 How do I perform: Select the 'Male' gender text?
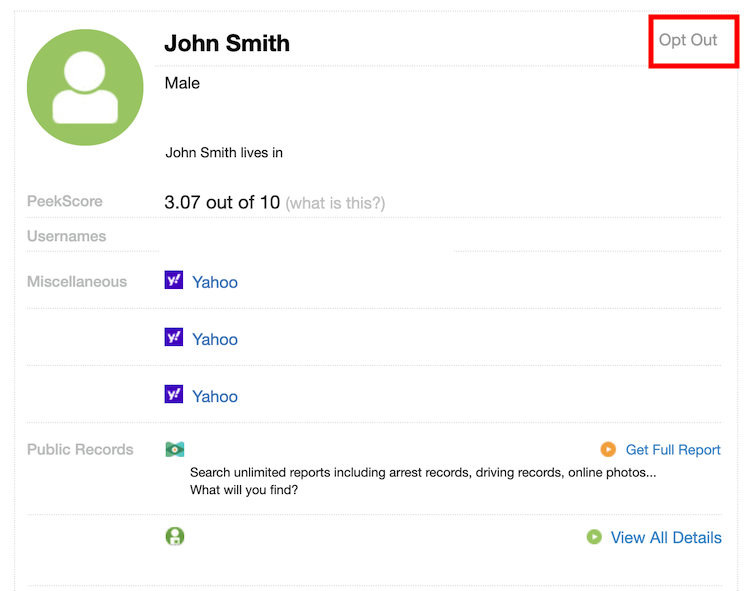182,83
